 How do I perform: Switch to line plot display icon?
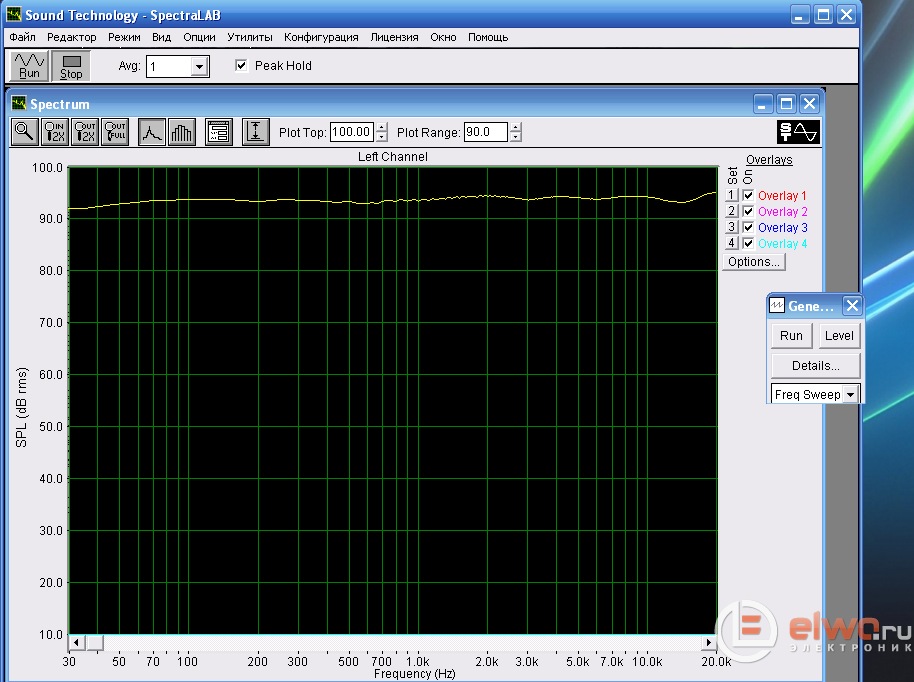[152, 131]
